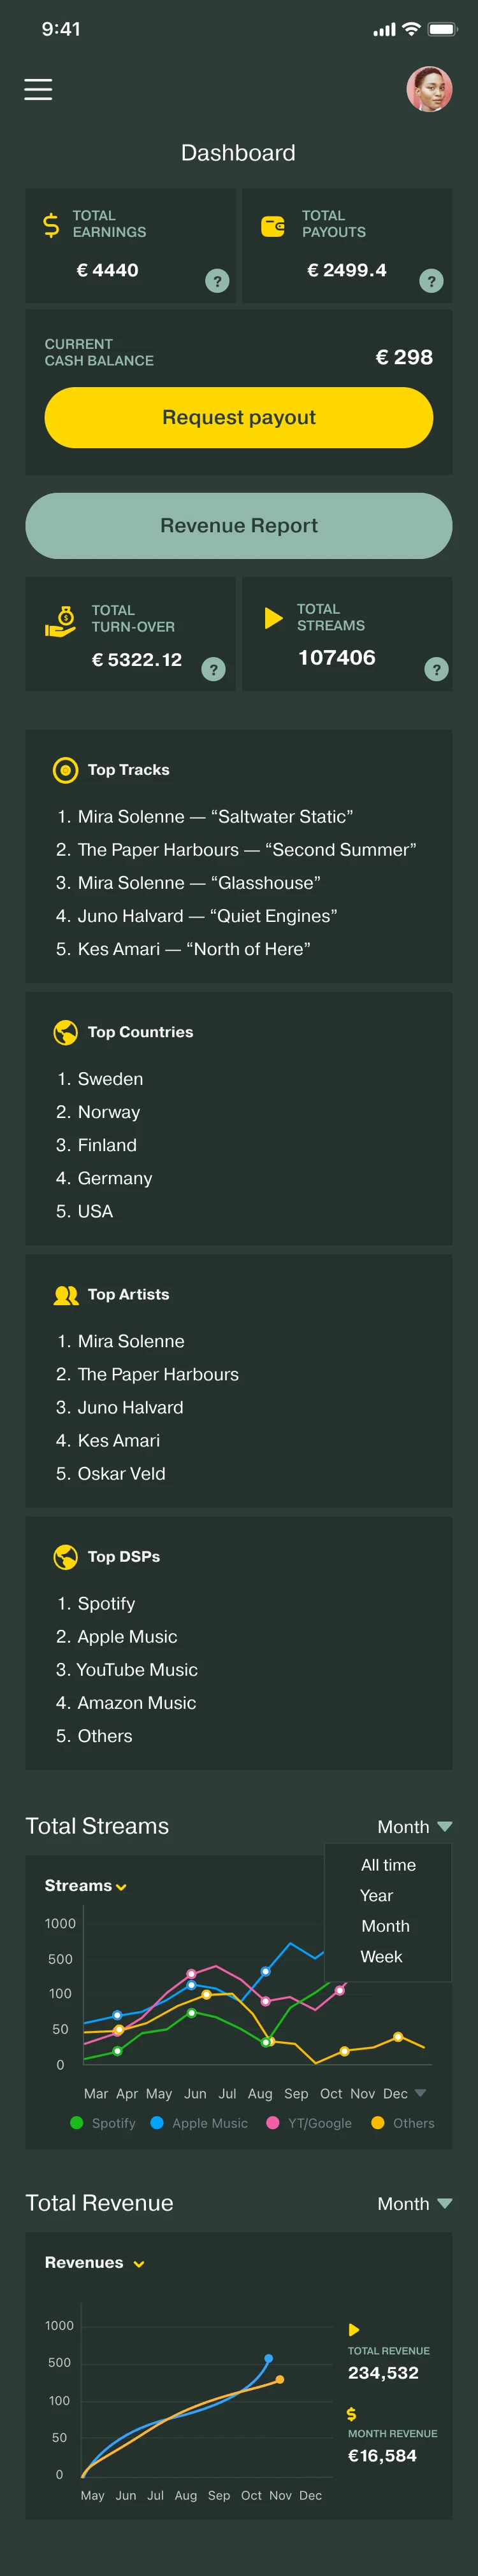The image size is (478, 2576).
Task: Click the Top Artists people icon
Action: (x=66, y=1295)
